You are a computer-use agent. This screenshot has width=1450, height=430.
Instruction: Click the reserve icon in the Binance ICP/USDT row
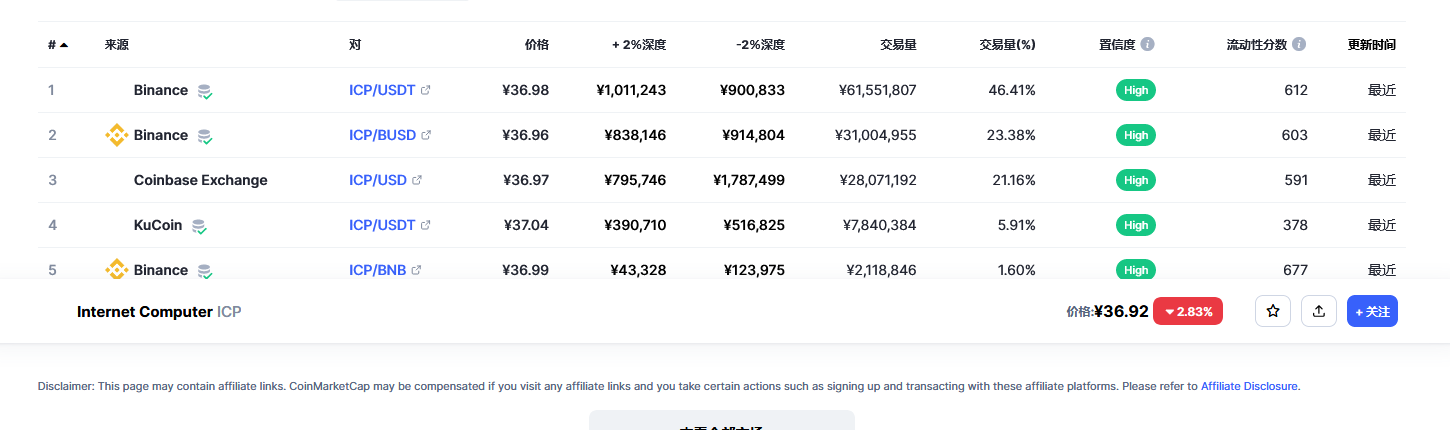(205, 91)
